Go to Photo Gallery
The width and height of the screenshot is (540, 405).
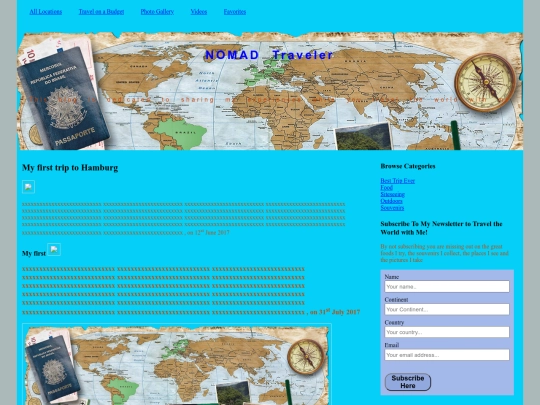tap(157, 12)
